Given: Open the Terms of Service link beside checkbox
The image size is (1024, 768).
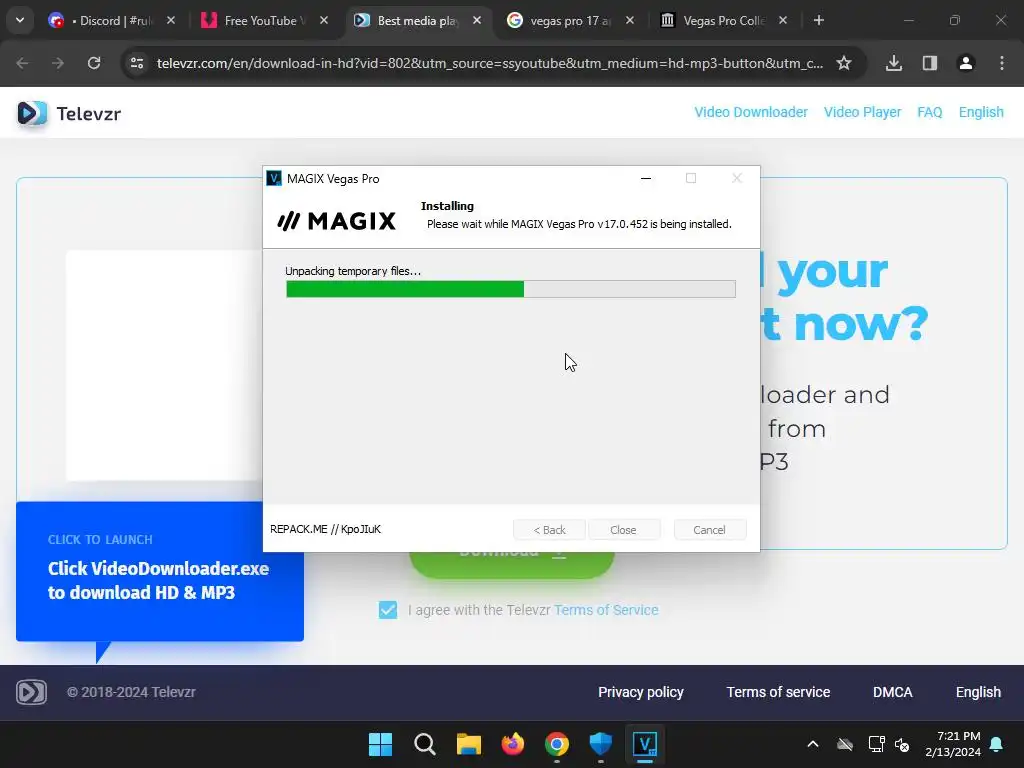Looking at the screenshot, I should coord(606,610).
